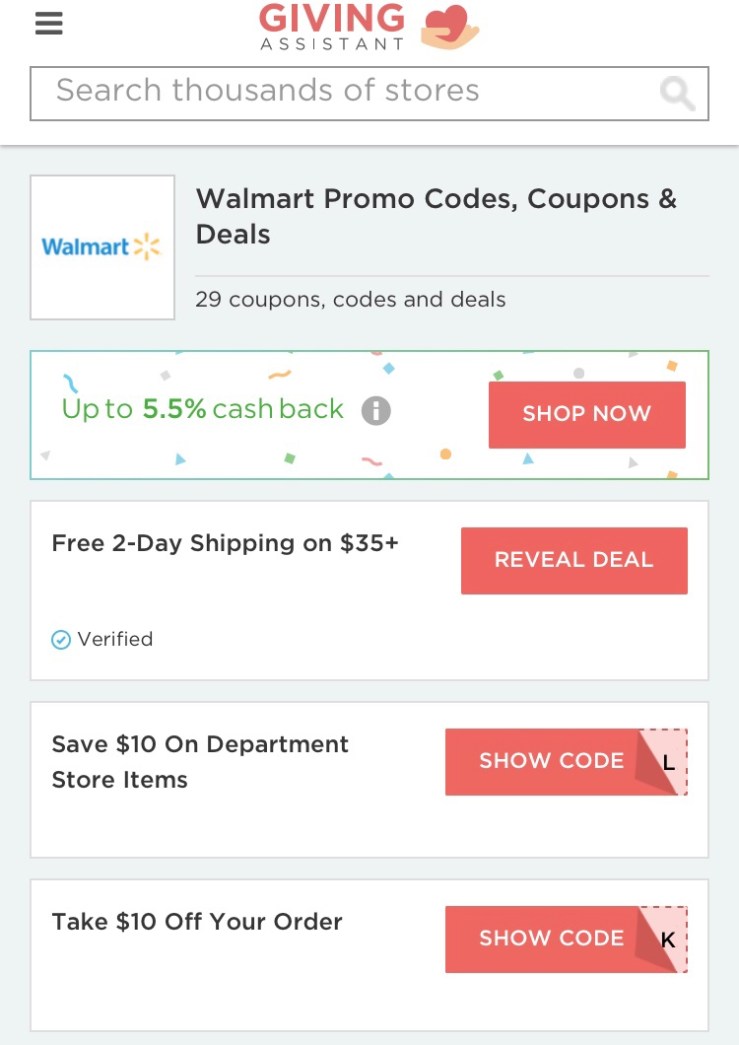The width and height of the screenshot is (739, 1045).
Task: Click the peeled code corner showing L
Action: tap(668, 763)
